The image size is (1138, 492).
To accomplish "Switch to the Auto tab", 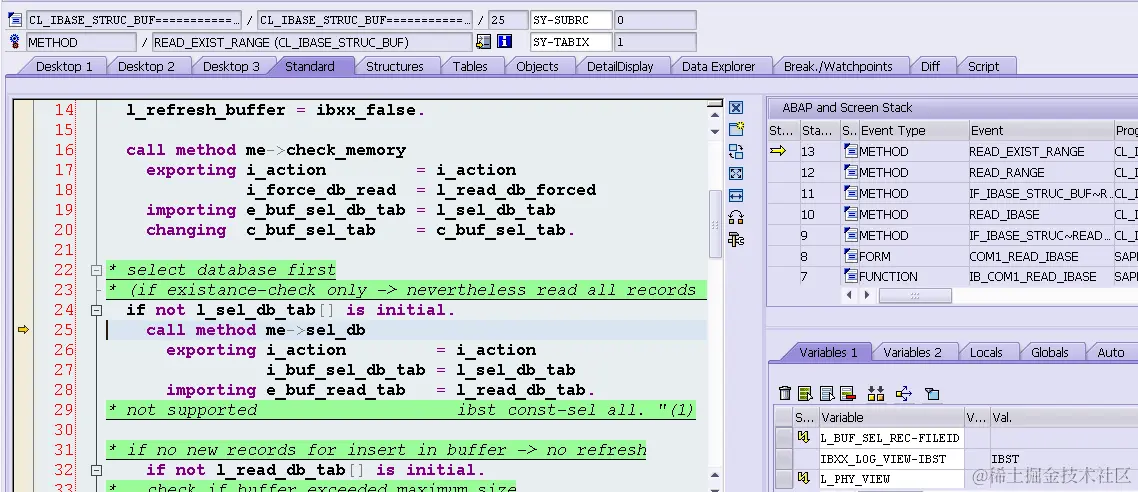I will coord(1110,352).
